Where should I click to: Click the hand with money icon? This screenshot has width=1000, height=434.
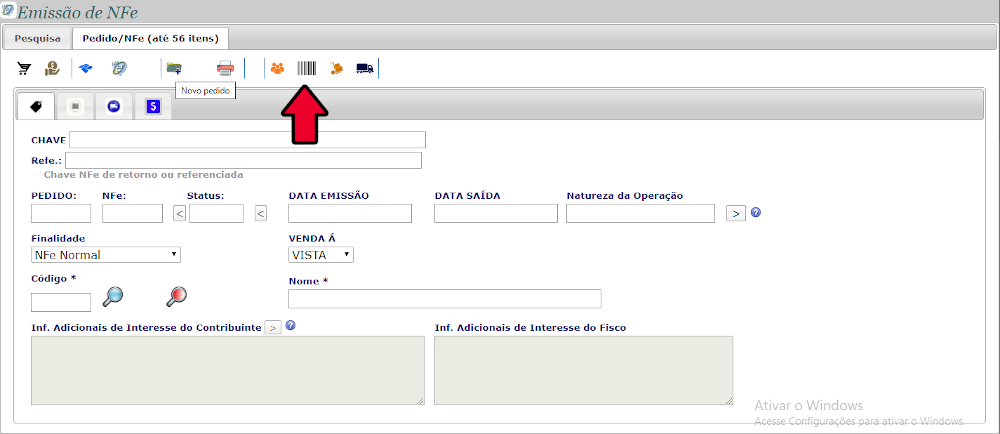tap(51, 69)
